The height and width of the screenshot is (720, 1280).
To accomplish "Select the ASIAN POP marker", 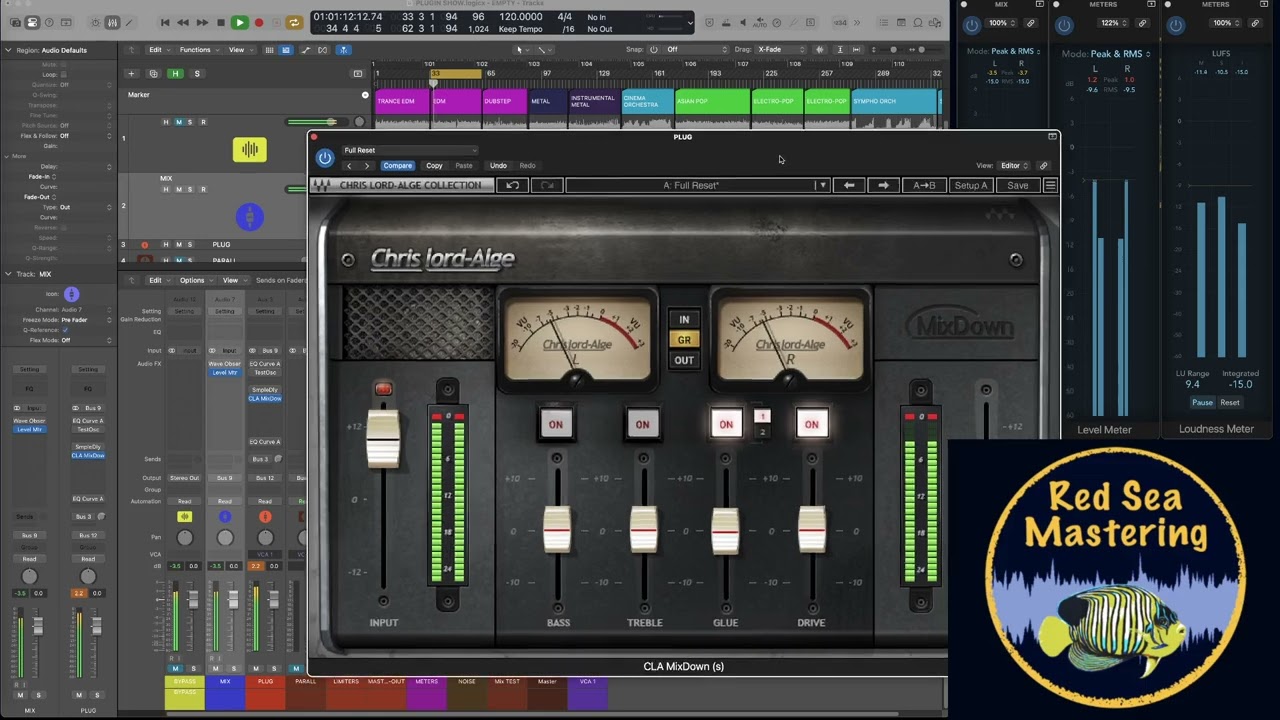I will tap(712, 101).
